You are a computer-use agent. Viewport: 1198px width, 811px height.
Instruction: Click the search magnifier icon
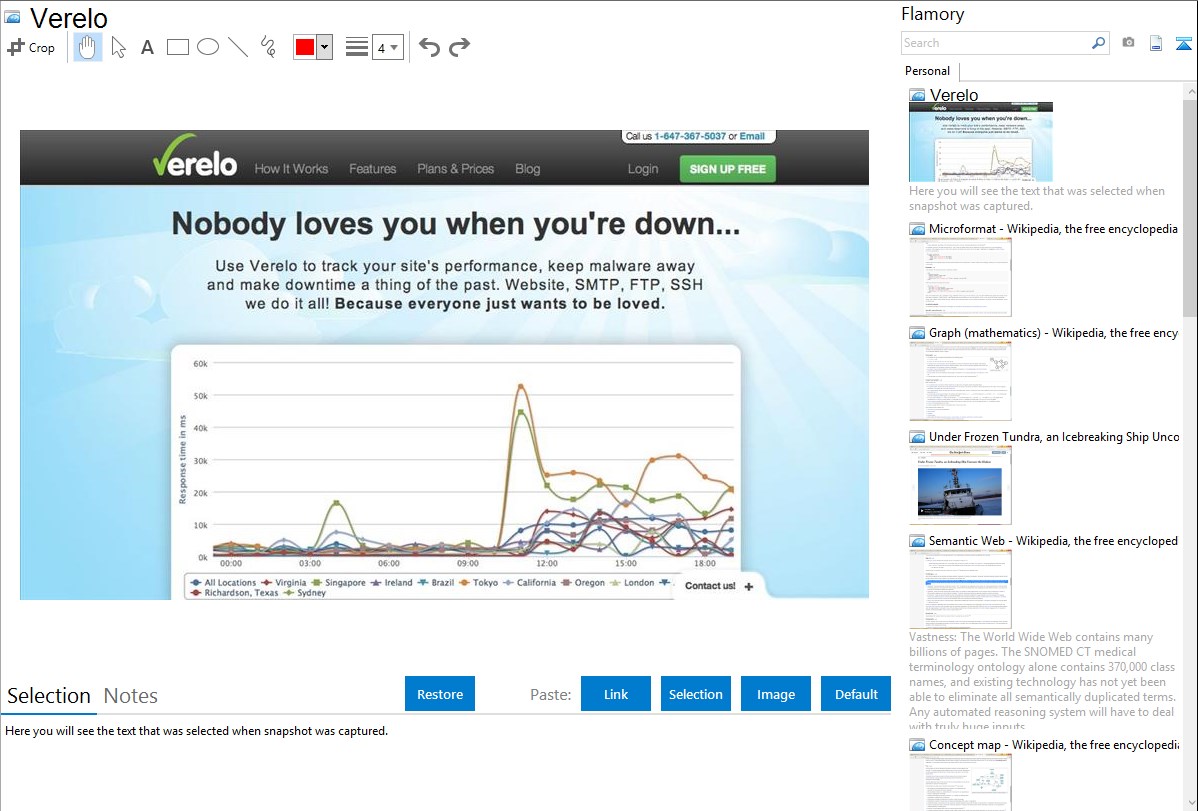(x=1098, y=43)
